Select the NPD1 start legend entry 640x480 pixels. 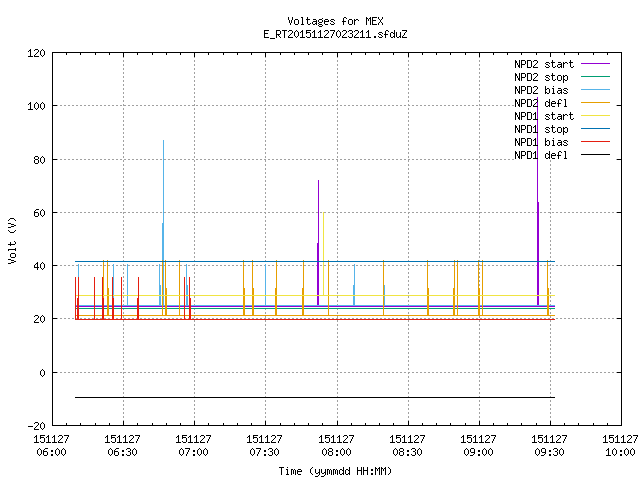tap(562, 116)
